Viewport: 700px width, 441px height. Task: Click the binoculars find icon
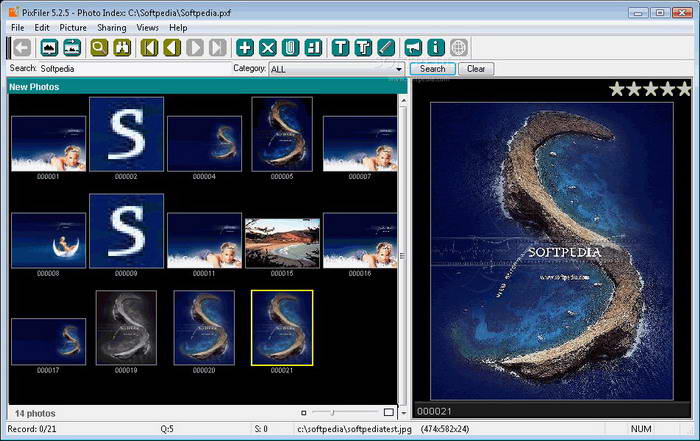coord(122,47)
